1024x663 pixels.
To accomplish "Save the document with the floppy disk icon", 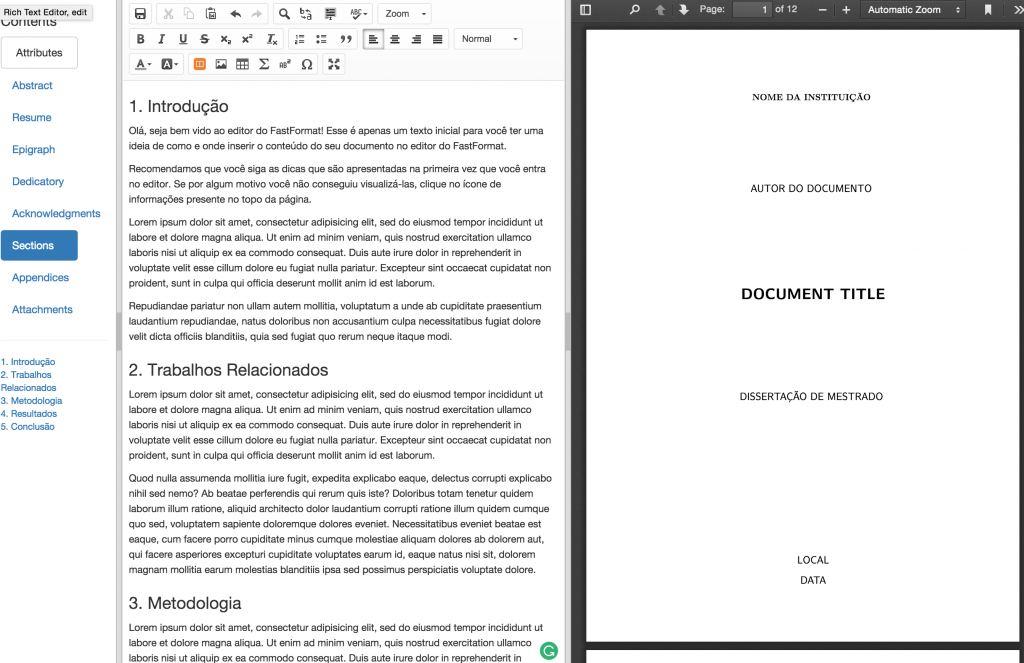I will (141, 13).
